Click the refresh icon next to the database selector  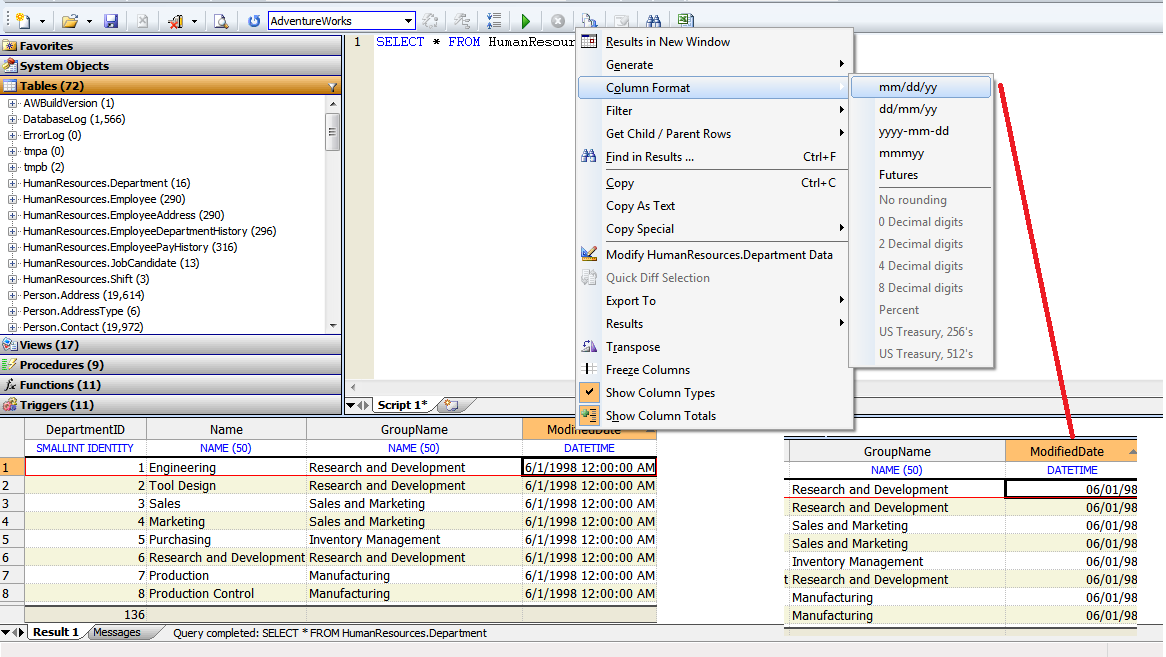[251, 19]
